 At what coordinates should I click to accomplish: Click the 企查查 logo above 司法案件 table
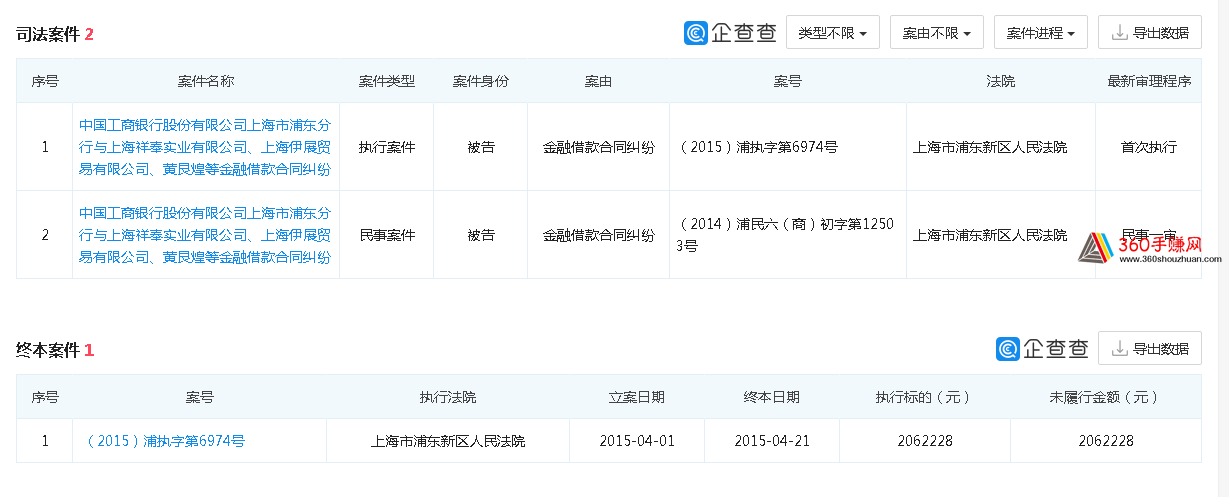tap(730, 33)
